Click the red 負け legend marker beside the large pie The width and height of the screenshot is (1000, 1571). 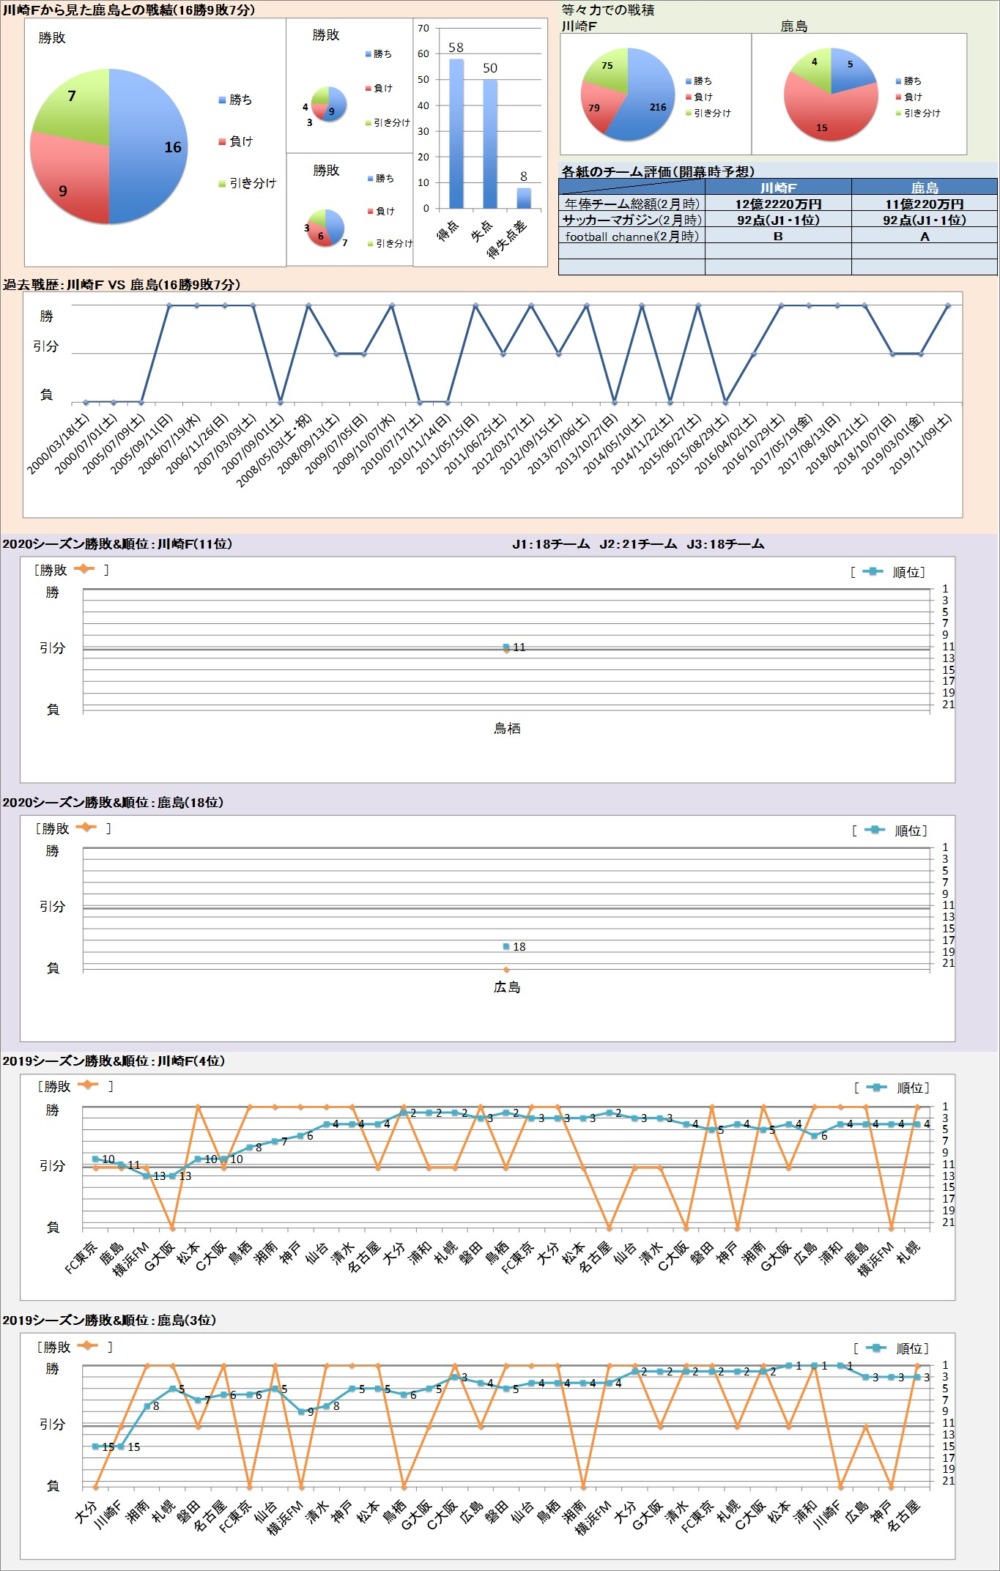222,142
